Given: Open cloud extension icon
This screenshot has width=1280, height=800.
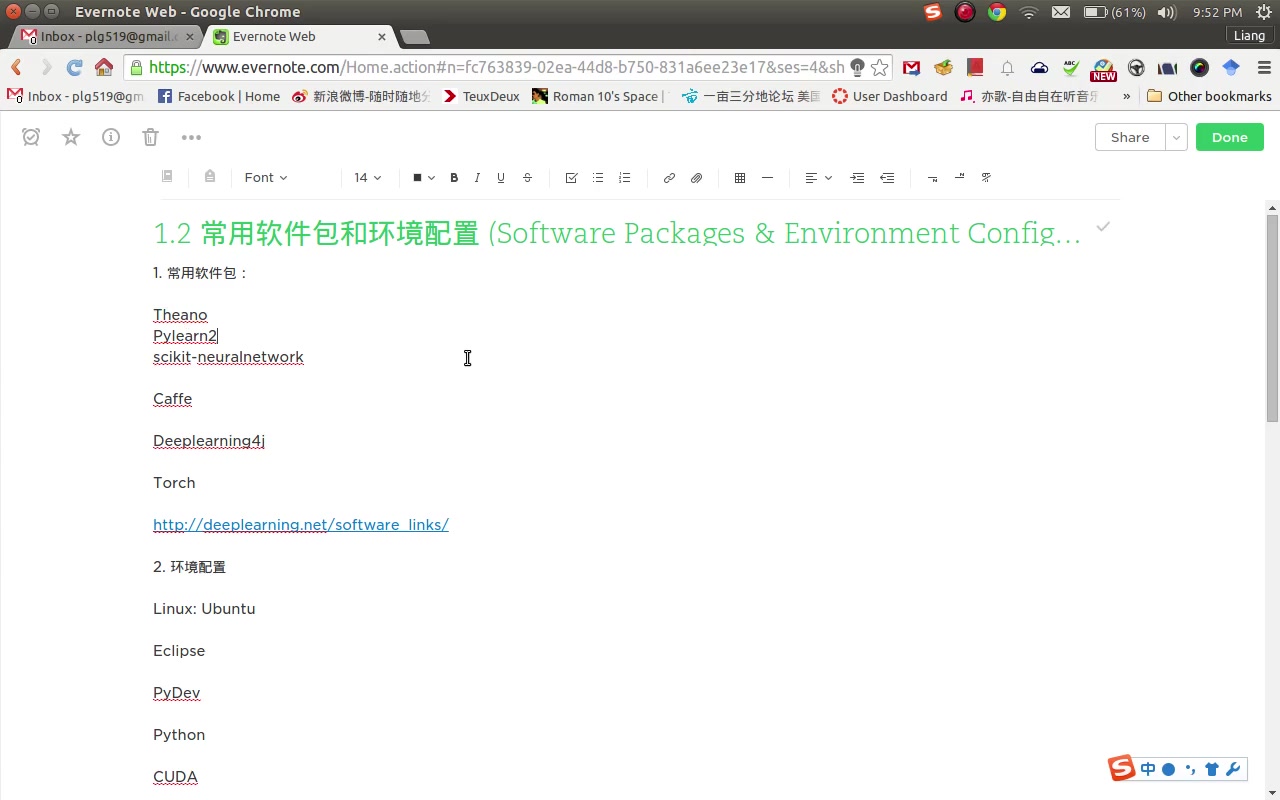Looking at the screenshot, I should click(1039, 67).
